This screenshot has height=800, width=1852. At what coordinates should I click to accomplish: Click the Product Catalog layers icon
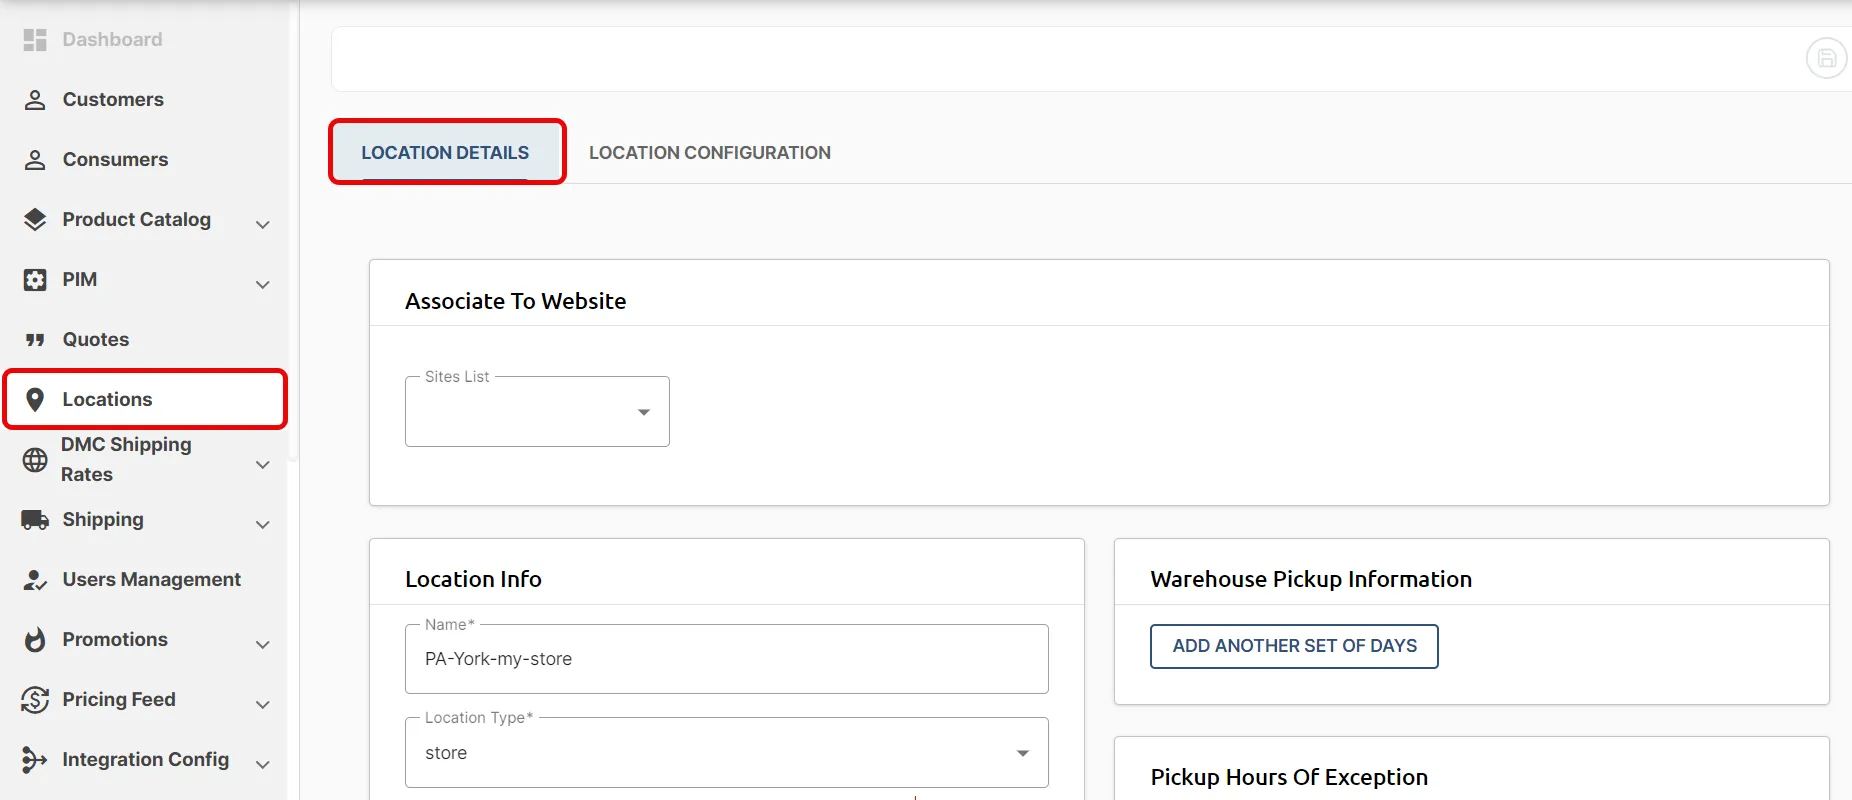point(35,220)
